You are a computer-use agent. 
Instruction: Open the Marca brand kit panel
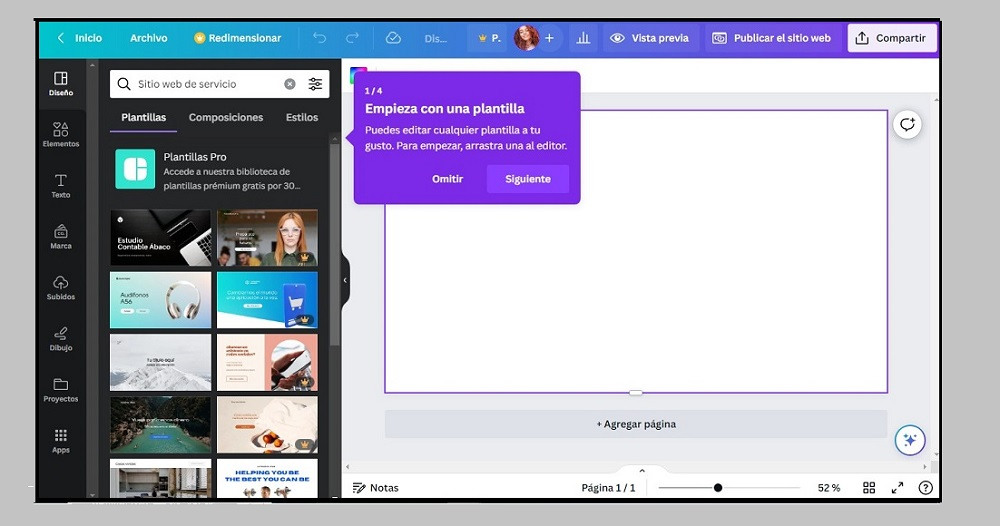click(x=61, y=237)
